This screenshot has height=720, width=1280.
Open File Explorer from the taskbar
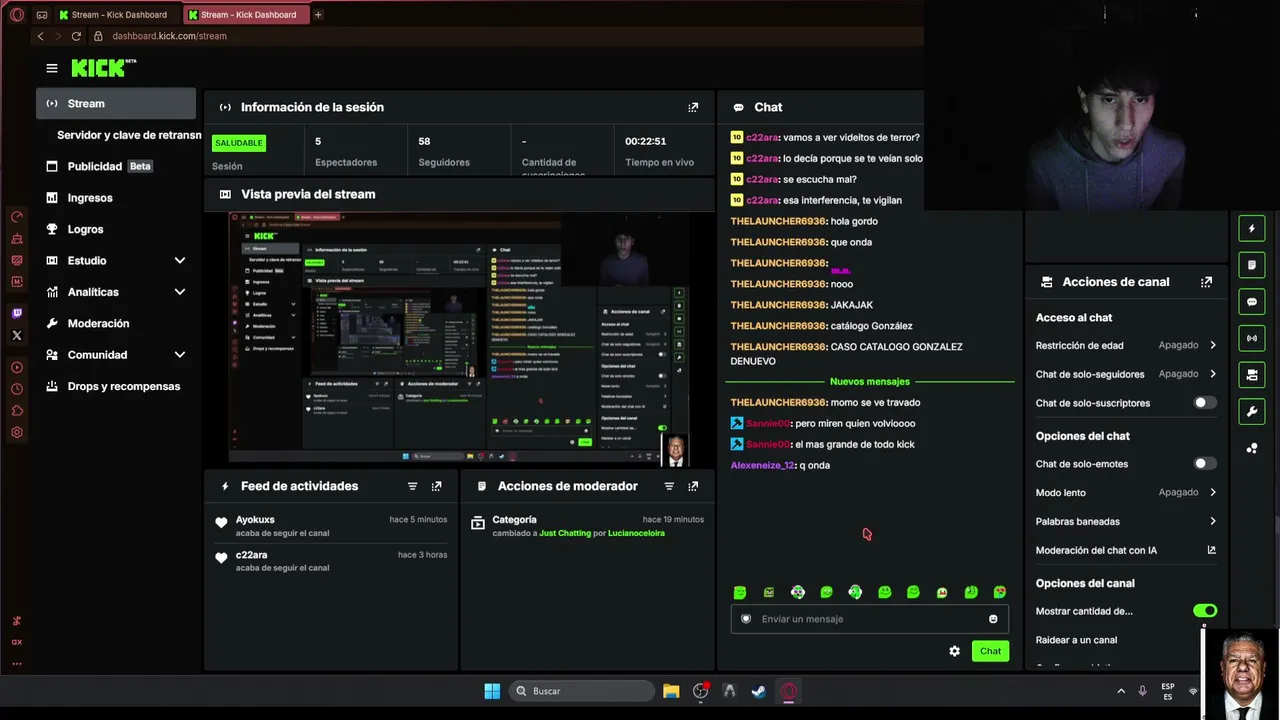671,691
